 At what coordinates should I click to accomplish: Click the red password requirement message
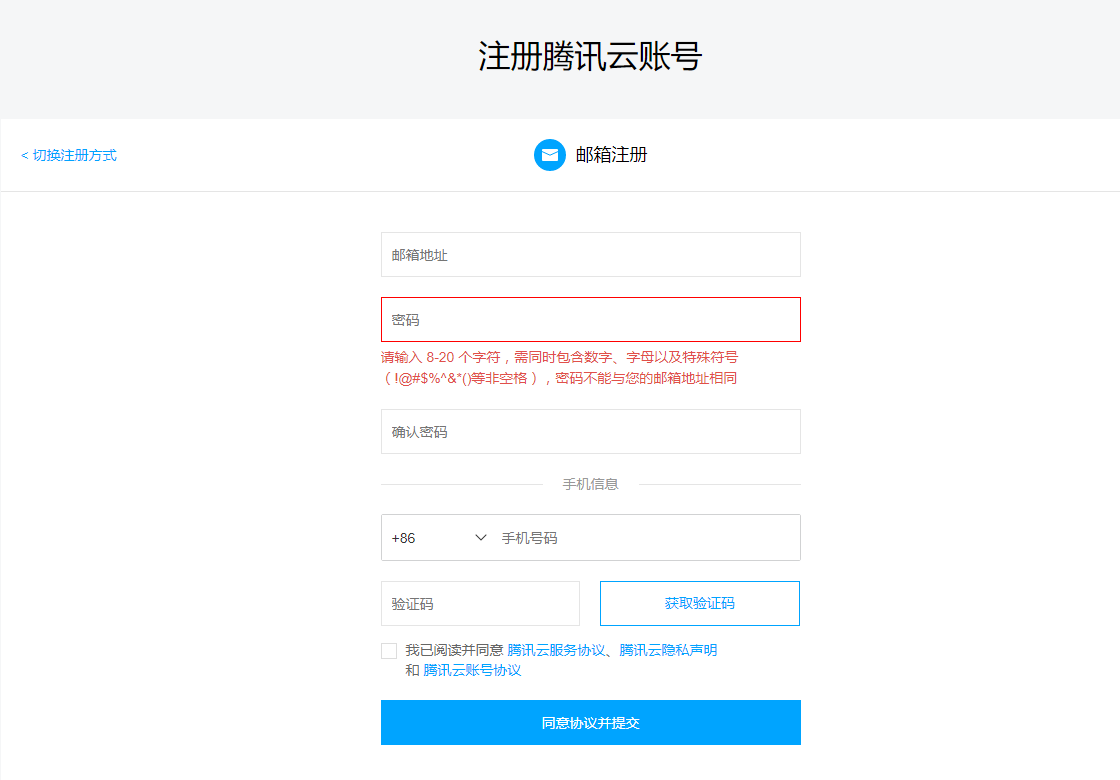point(560,367)
